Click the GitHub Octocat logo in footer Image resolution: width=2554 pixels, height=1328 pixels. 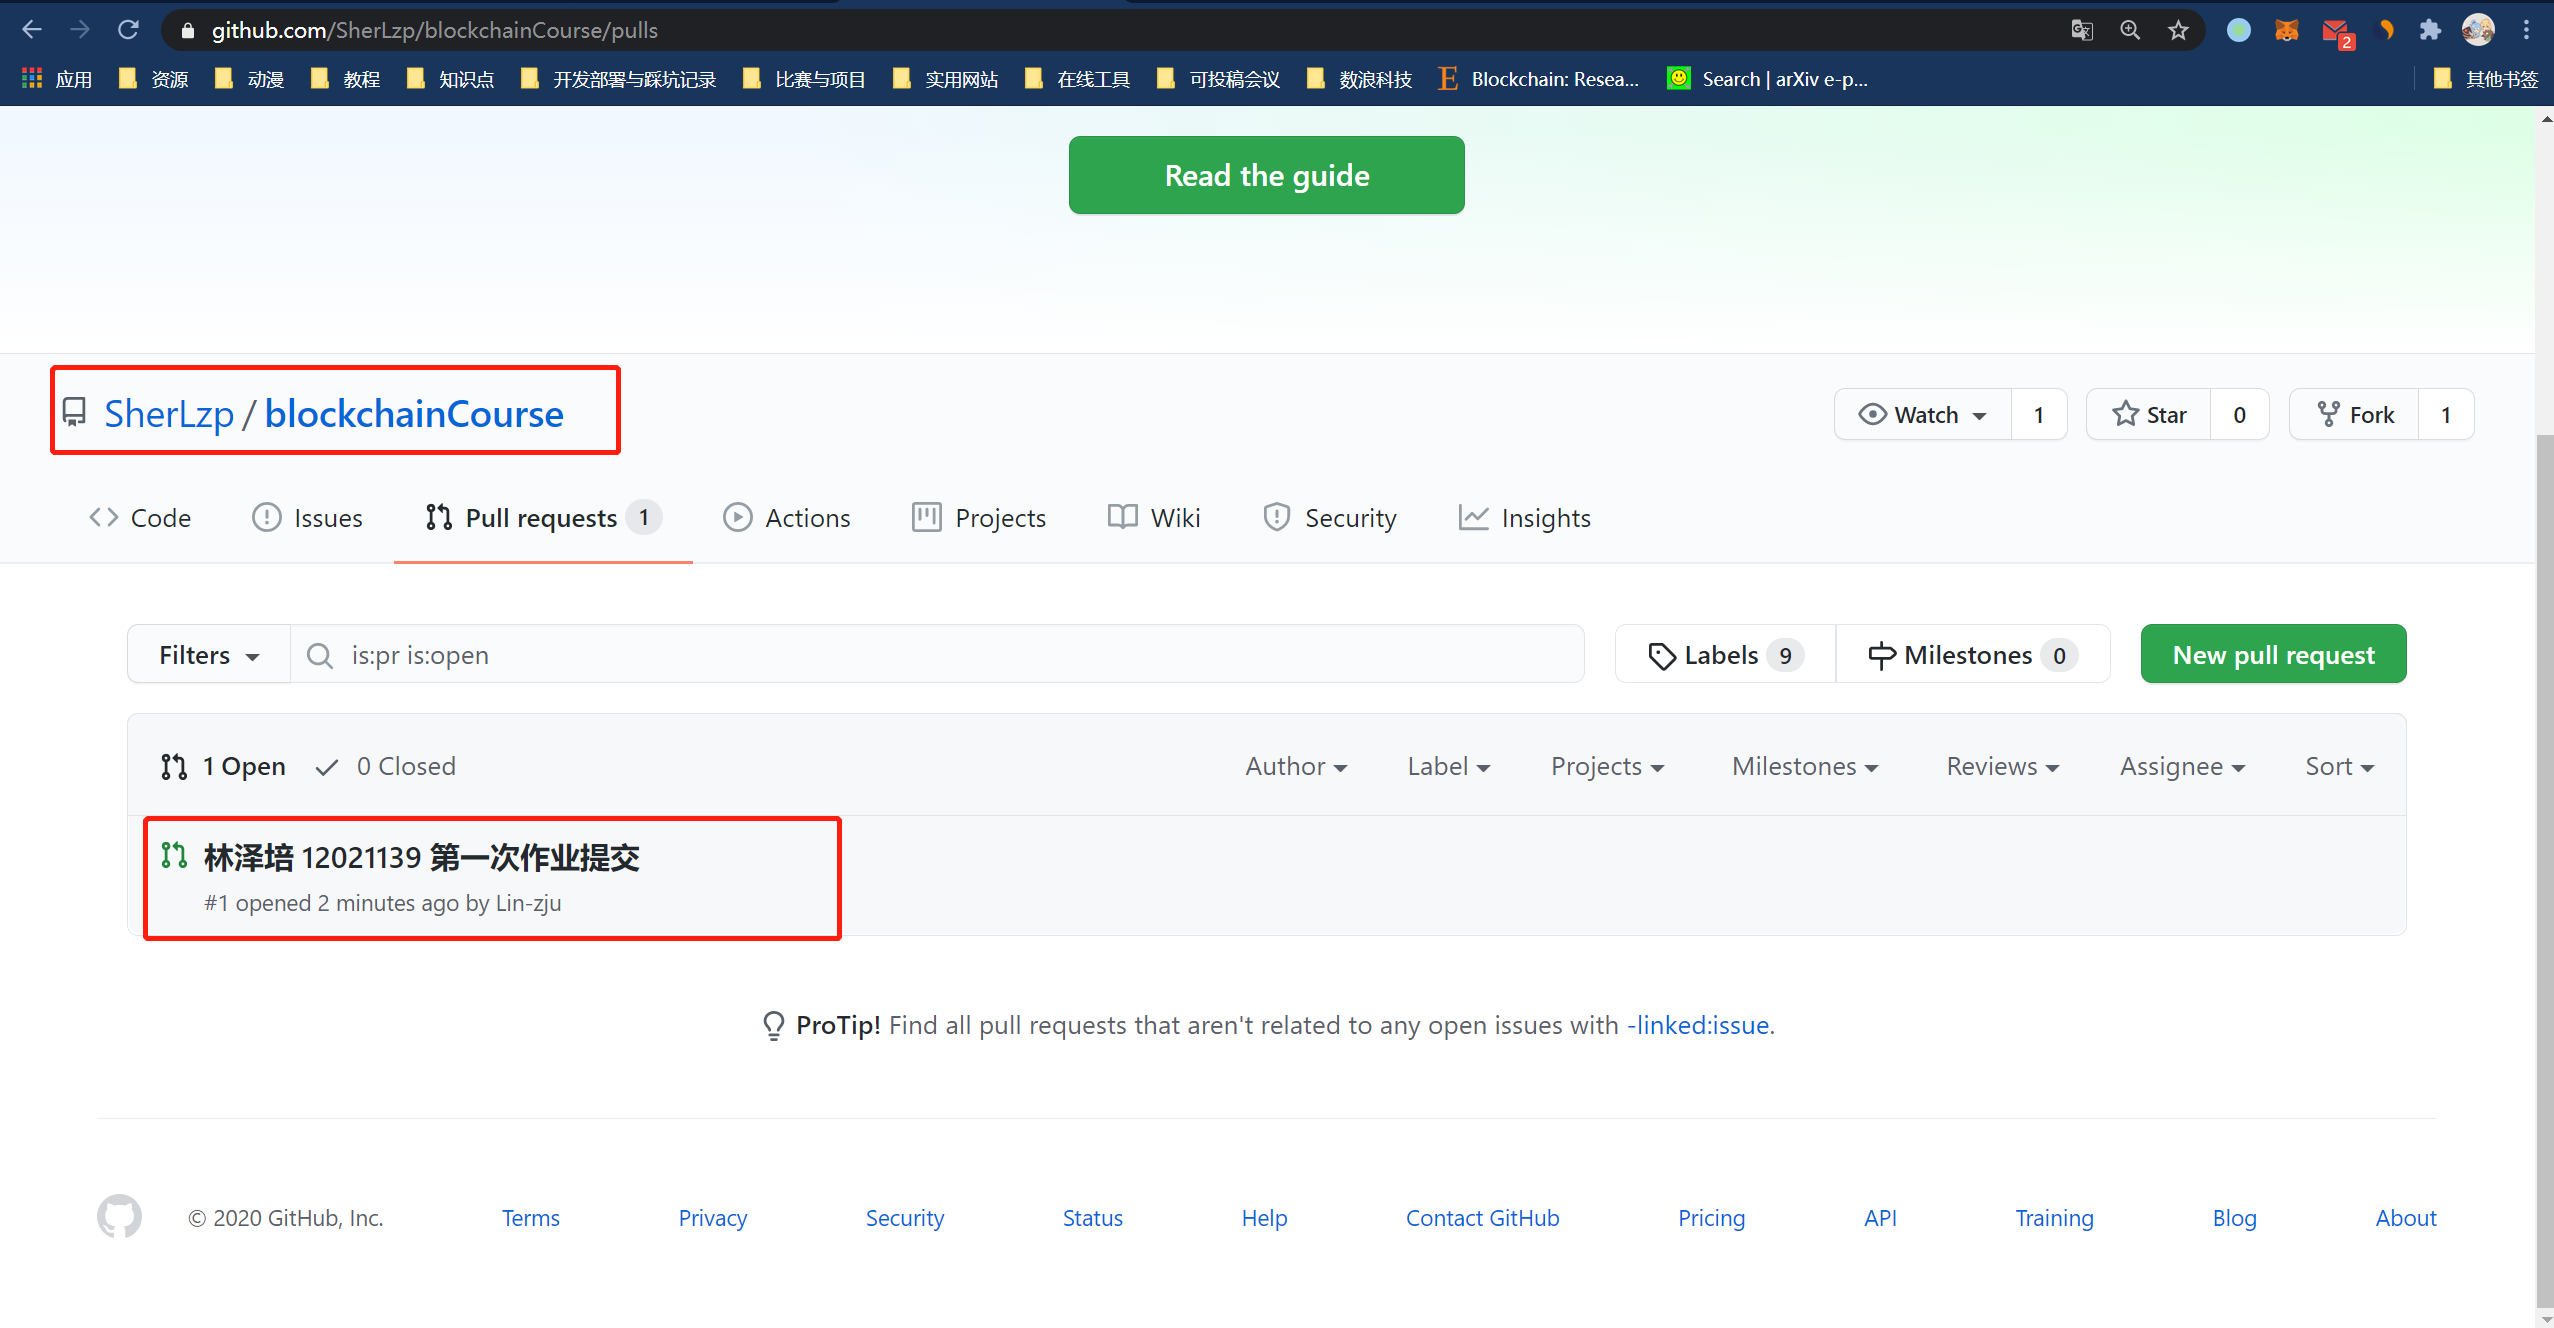[119, 1217]
